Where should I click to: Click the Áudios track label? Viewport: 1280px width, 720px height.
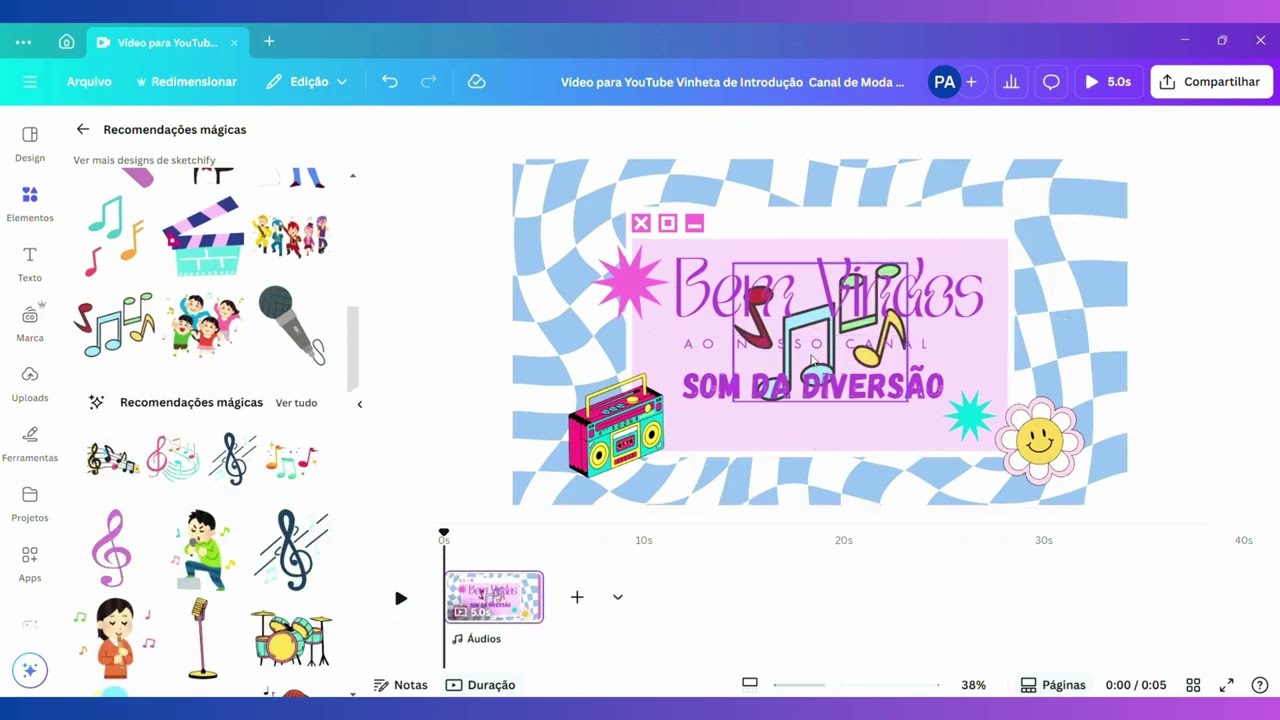pos(476,639)
